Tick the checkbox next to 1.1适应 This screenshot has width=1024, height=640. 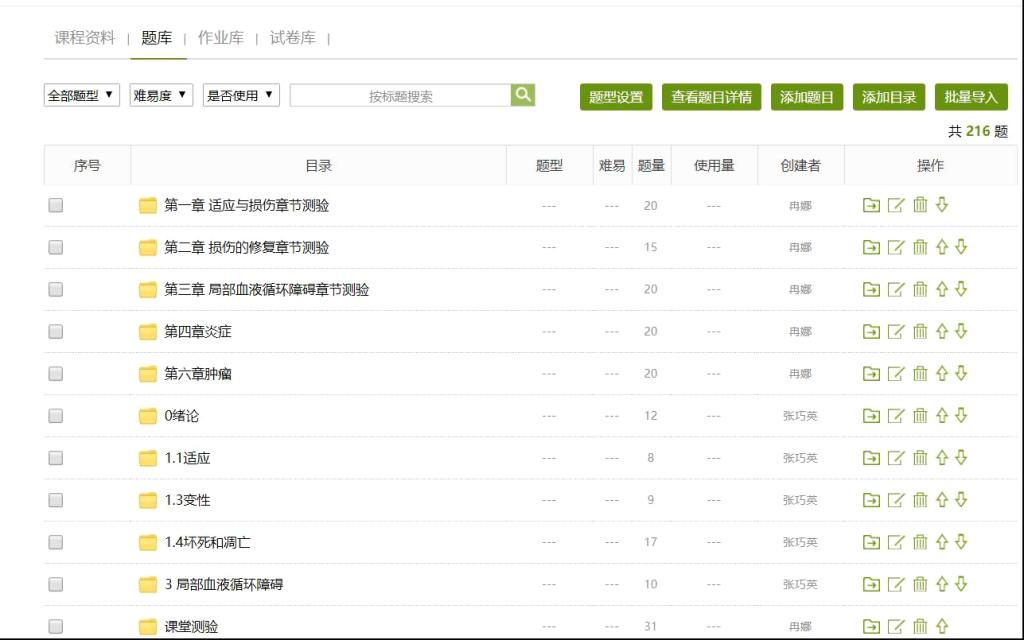click(56, 458)
